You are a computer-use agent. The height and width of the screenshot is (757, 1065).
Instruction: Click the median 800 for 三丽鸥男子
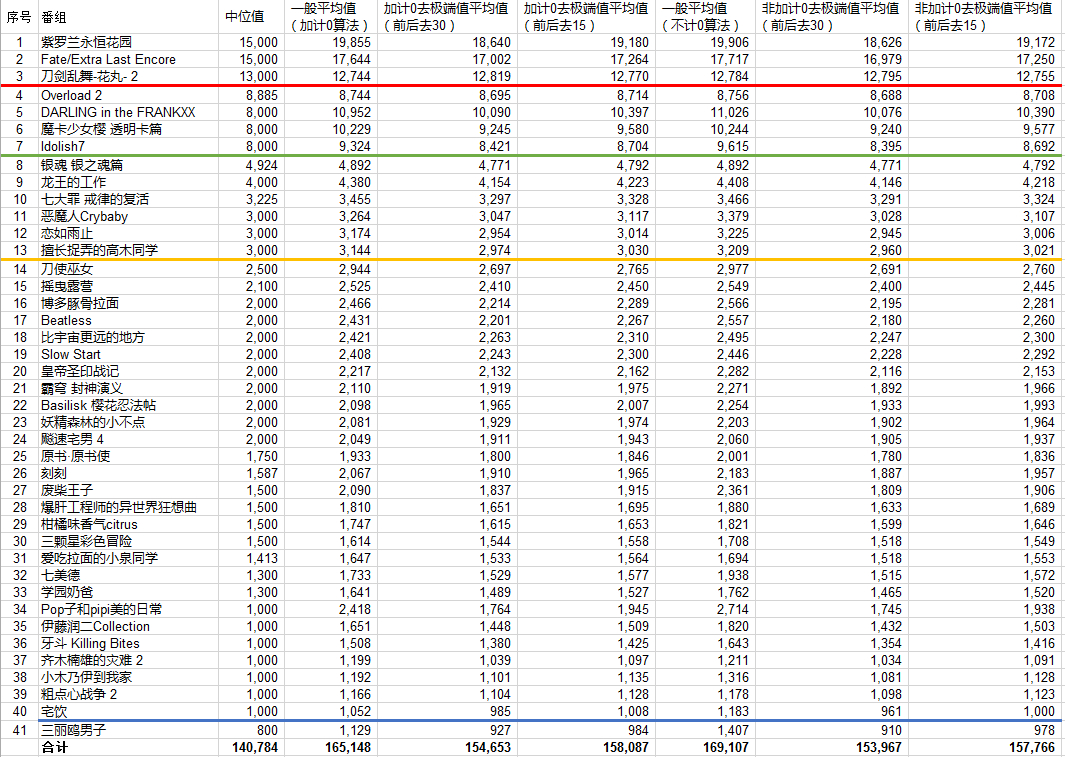[267, 729]
